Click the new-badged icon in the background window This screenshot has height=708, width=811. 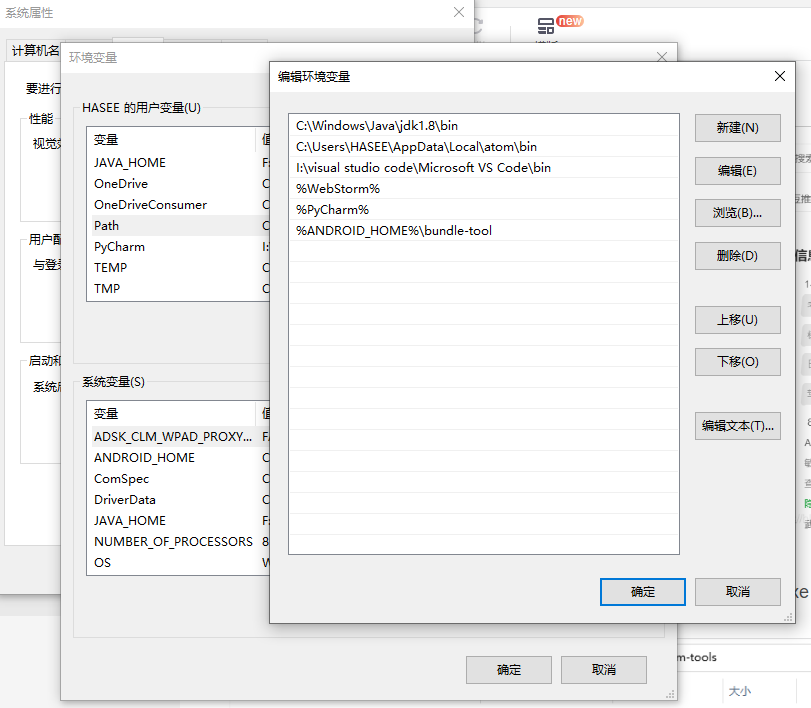(x=546, y=26)
